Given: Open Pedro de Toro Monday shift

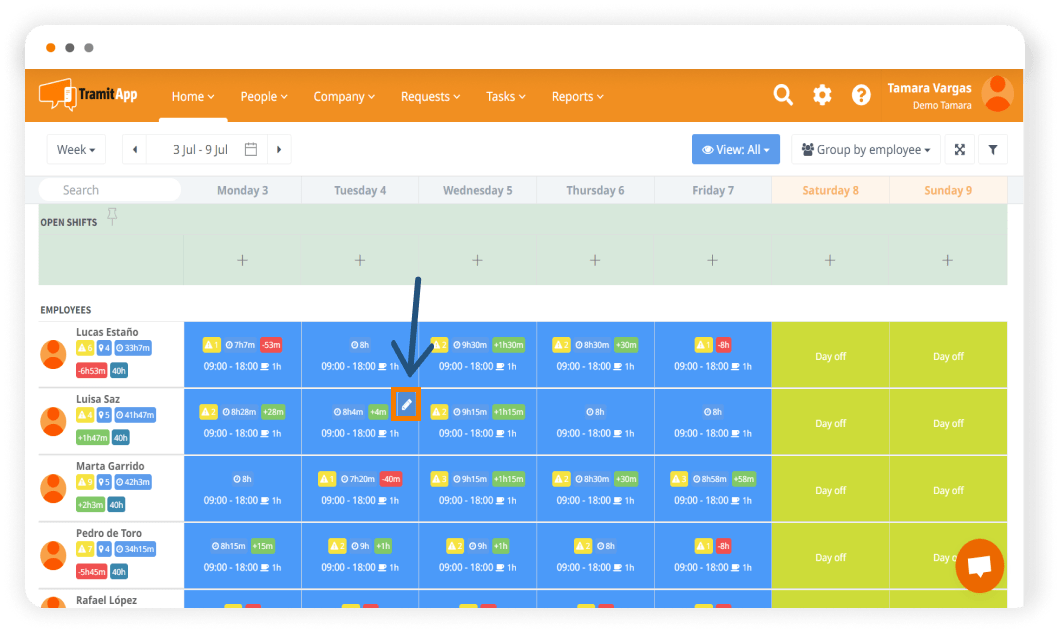Looking at the screenshot, I should point(242,556).
